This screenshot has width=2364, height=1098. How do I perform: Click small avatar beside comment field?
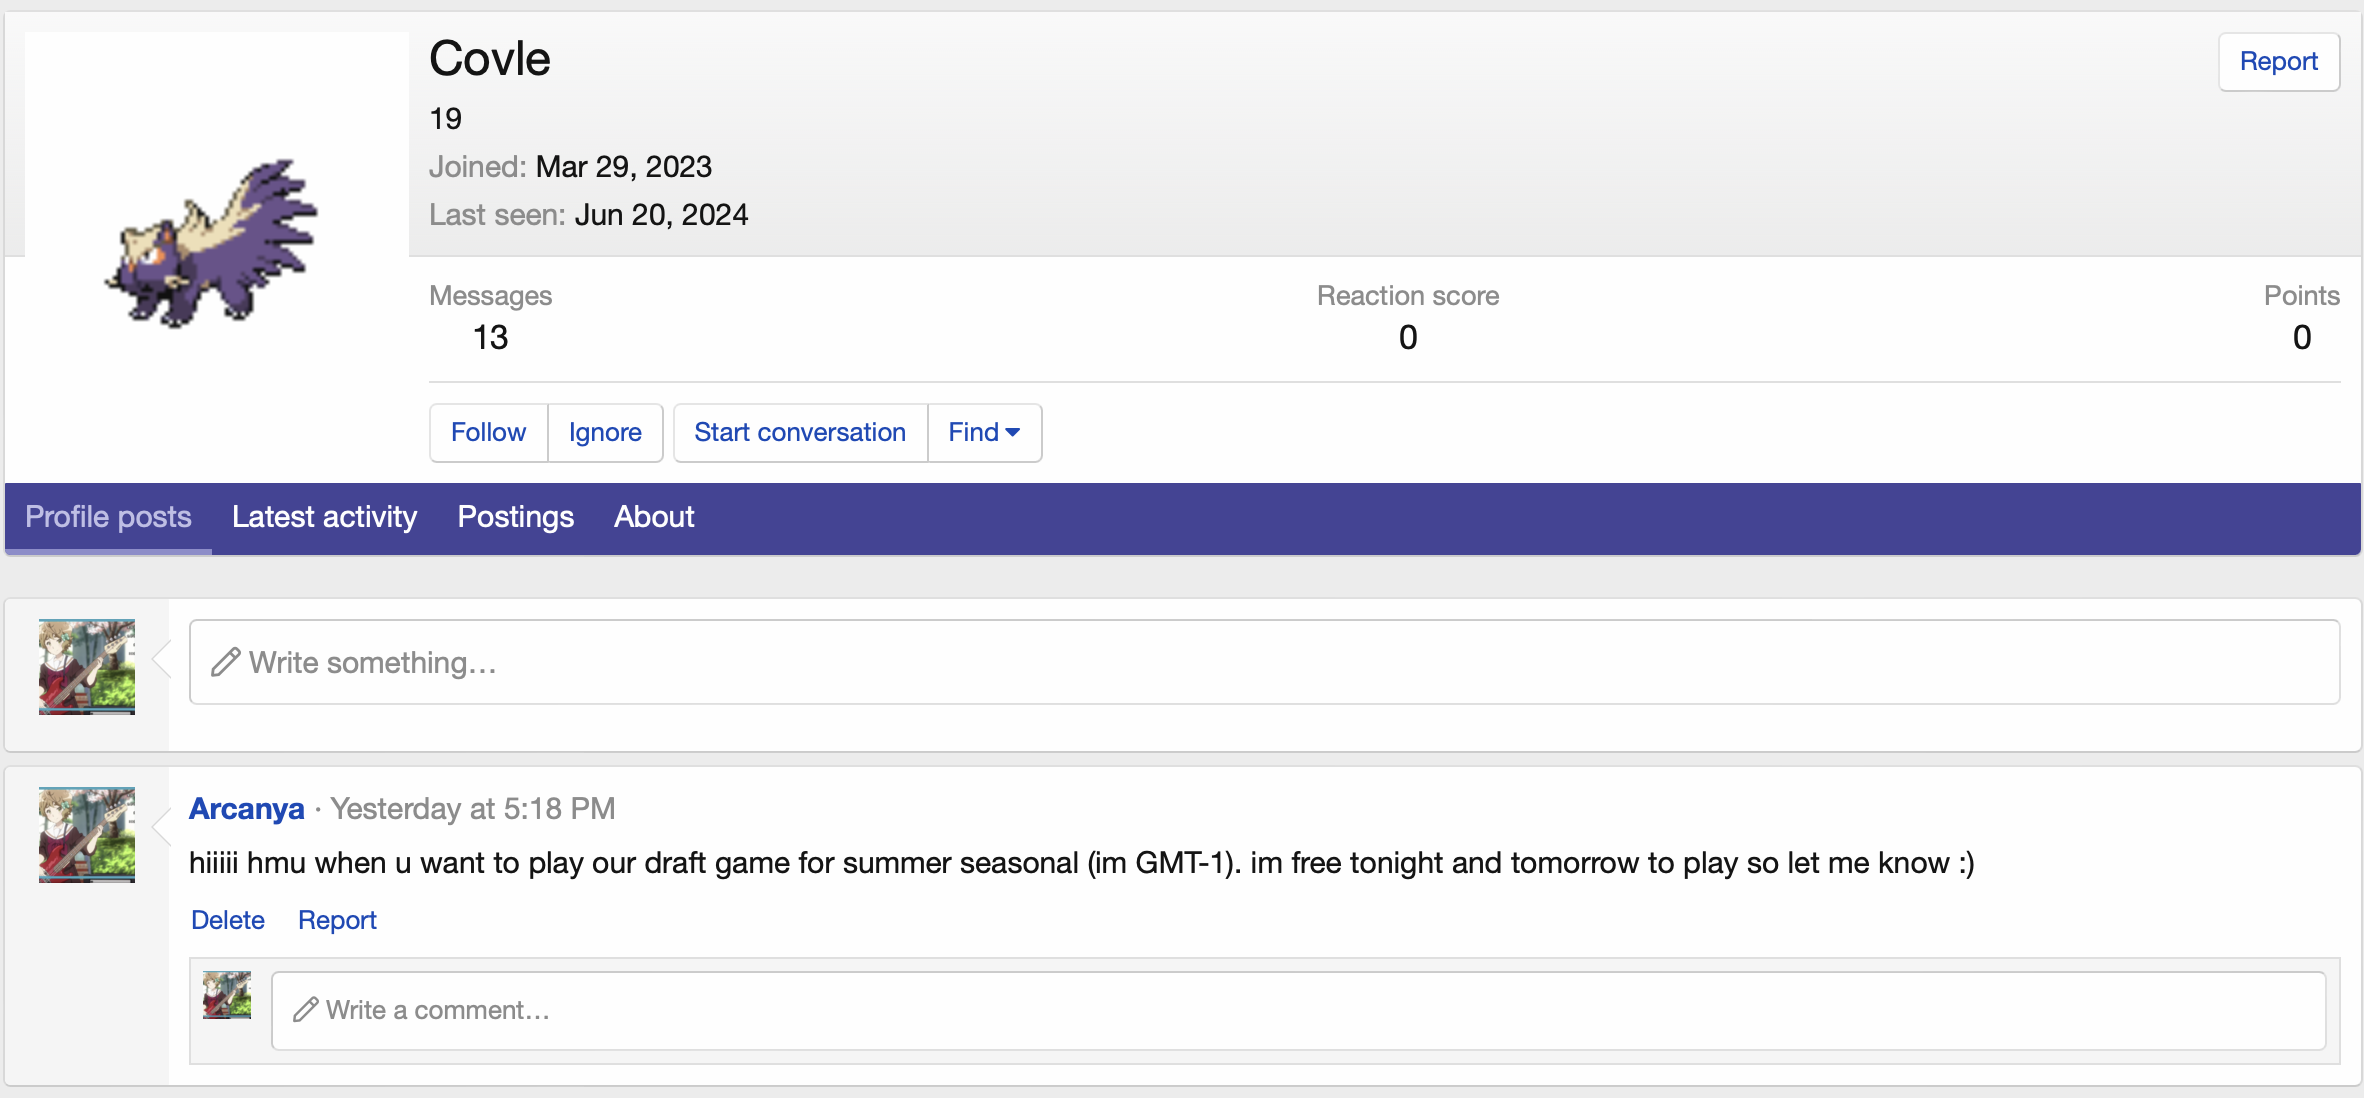click(227, 995)
